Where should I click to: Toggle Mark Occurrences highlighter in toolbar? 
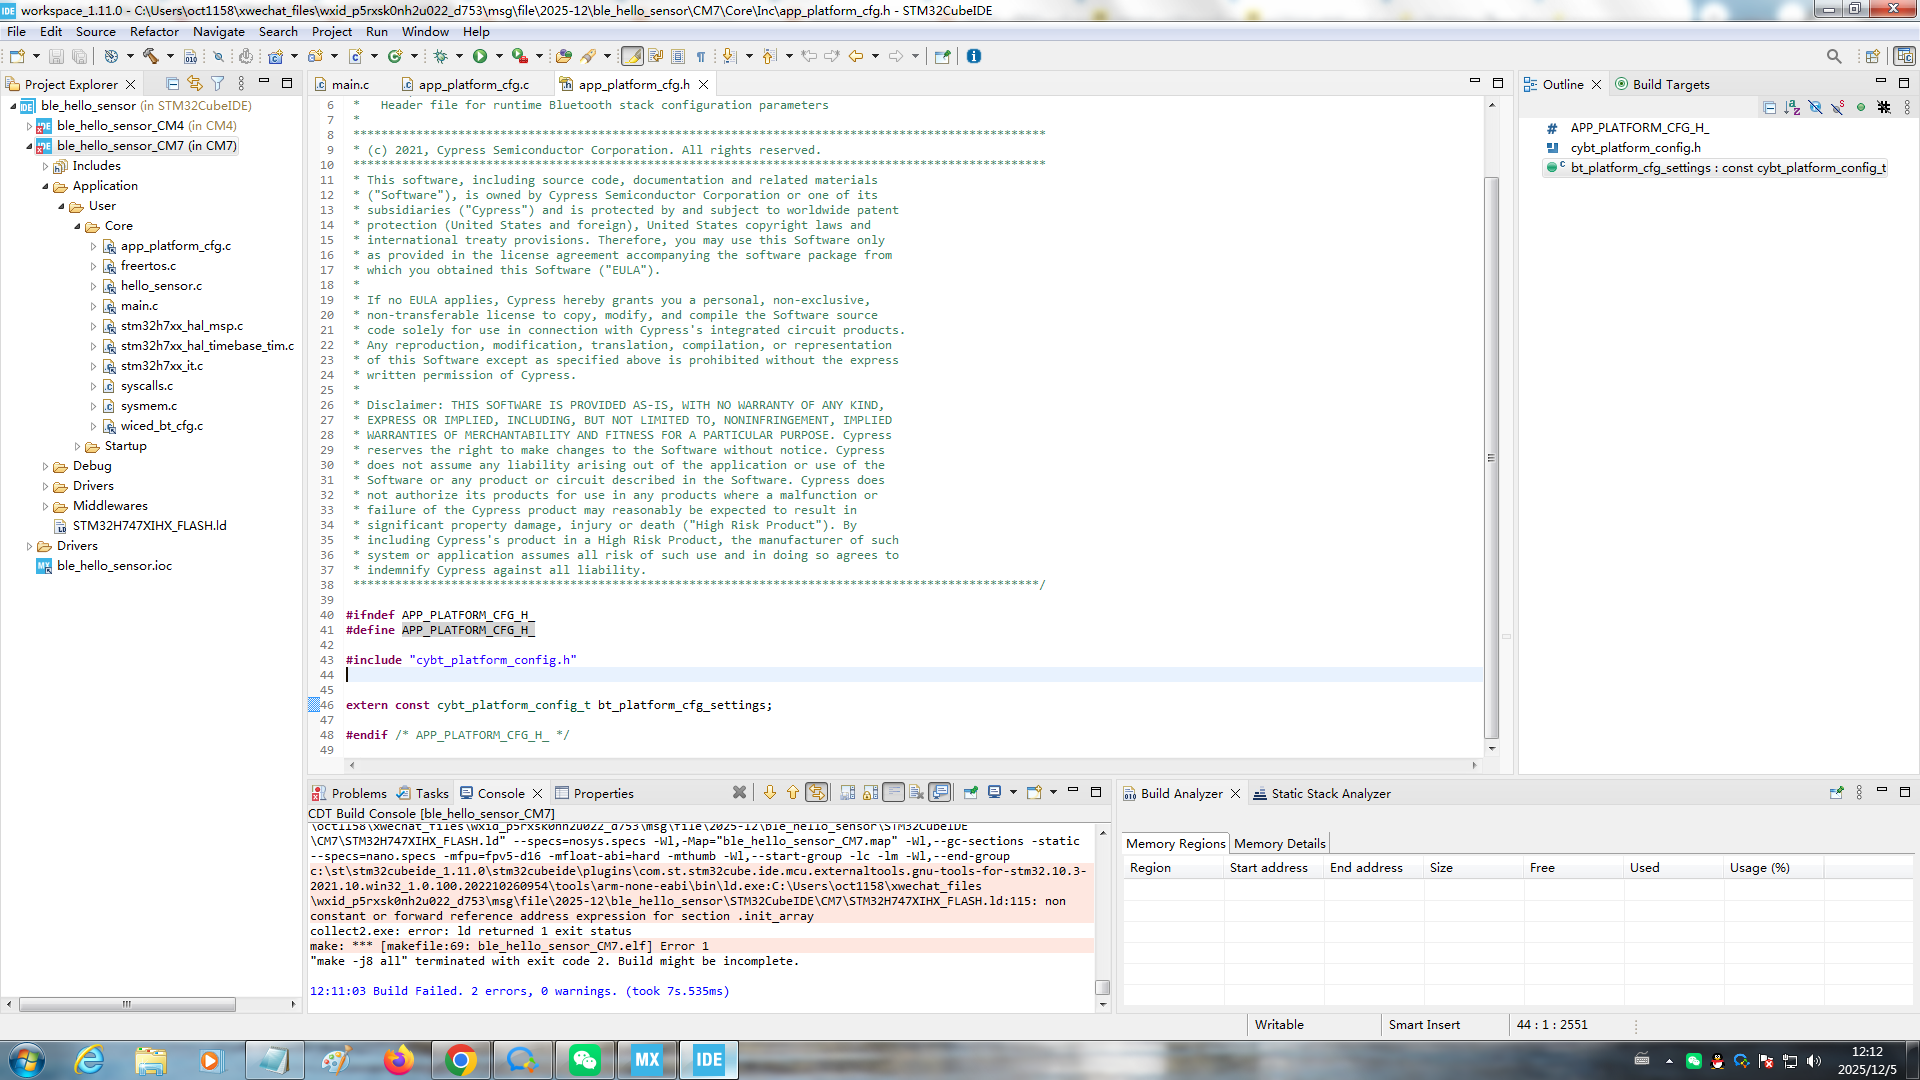(631, 56)
